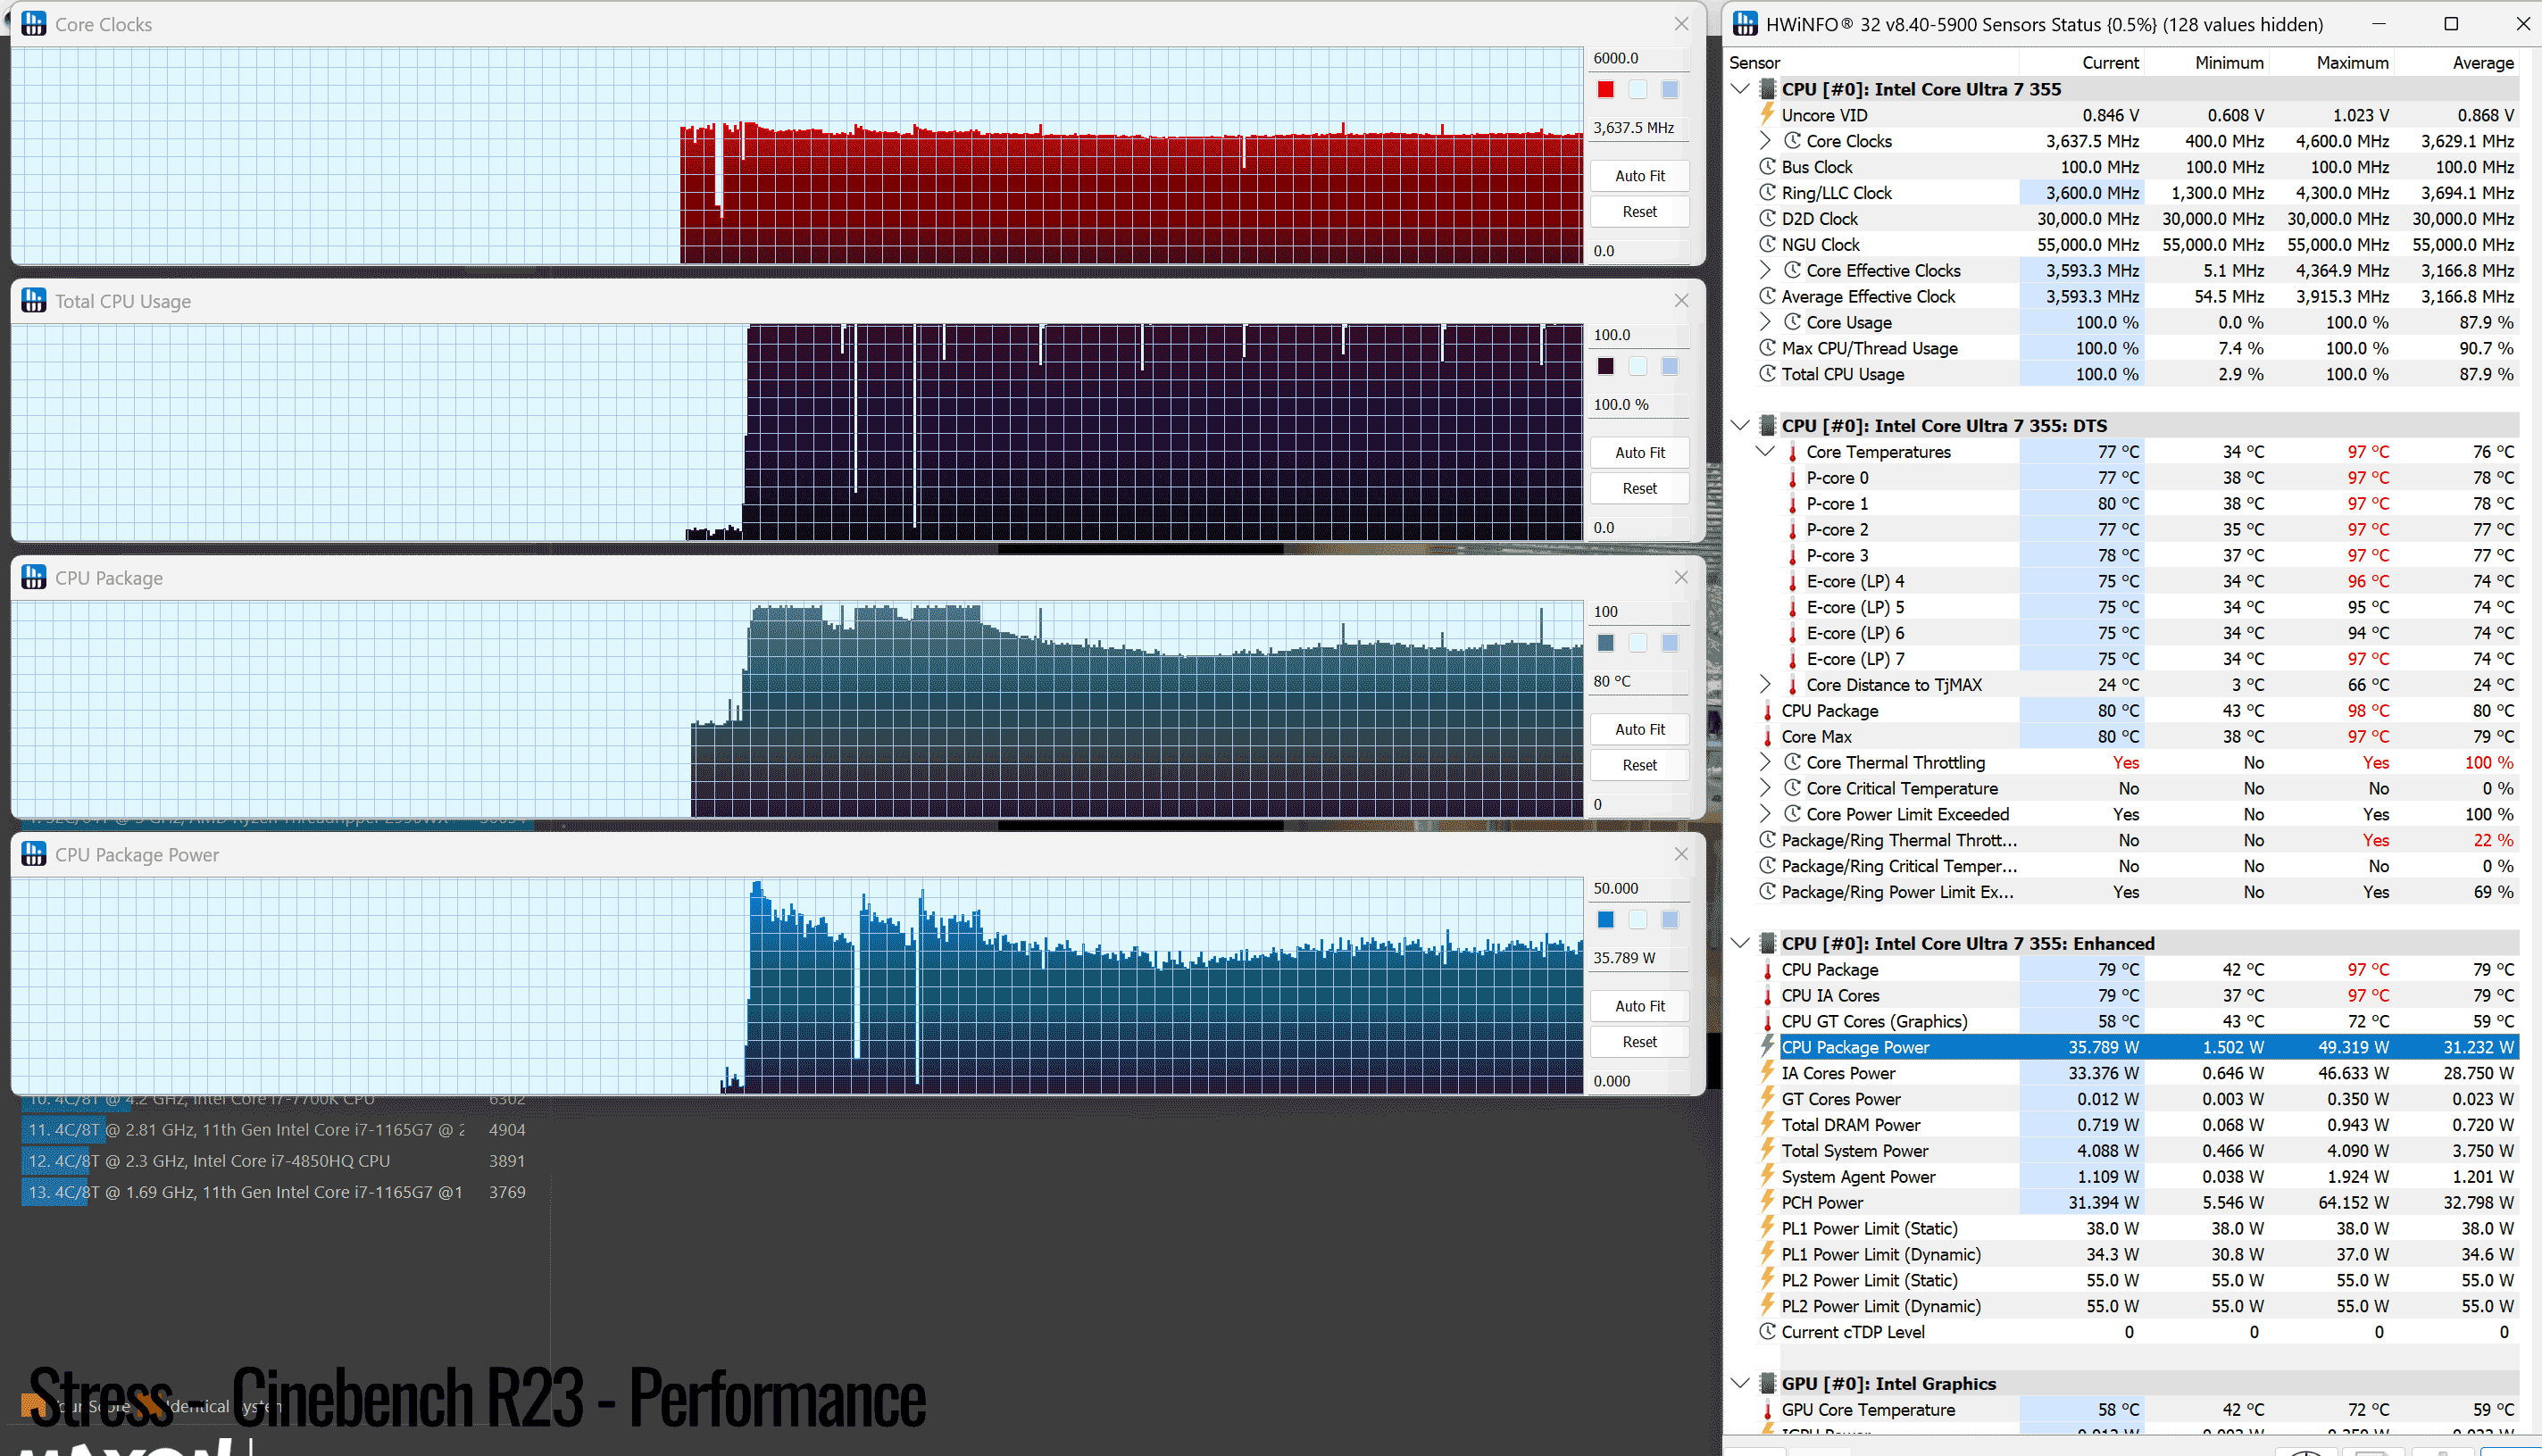This screenshot has width=2542, height=1456.
Task: Click the HWiNFO Sensors Status window title icon
Action: pyautogui.click(x=1745, y=24)
